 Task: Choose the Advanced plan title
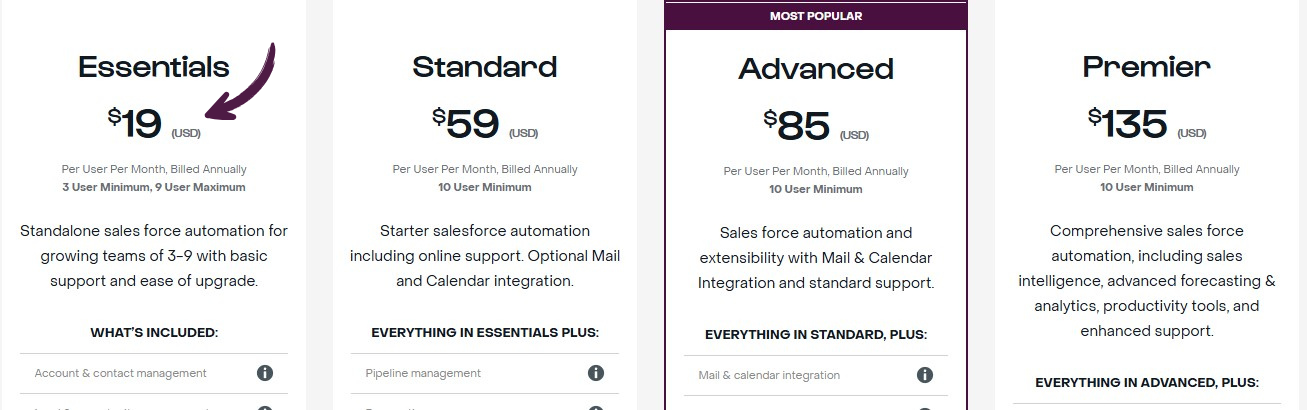tap(816, 69)
